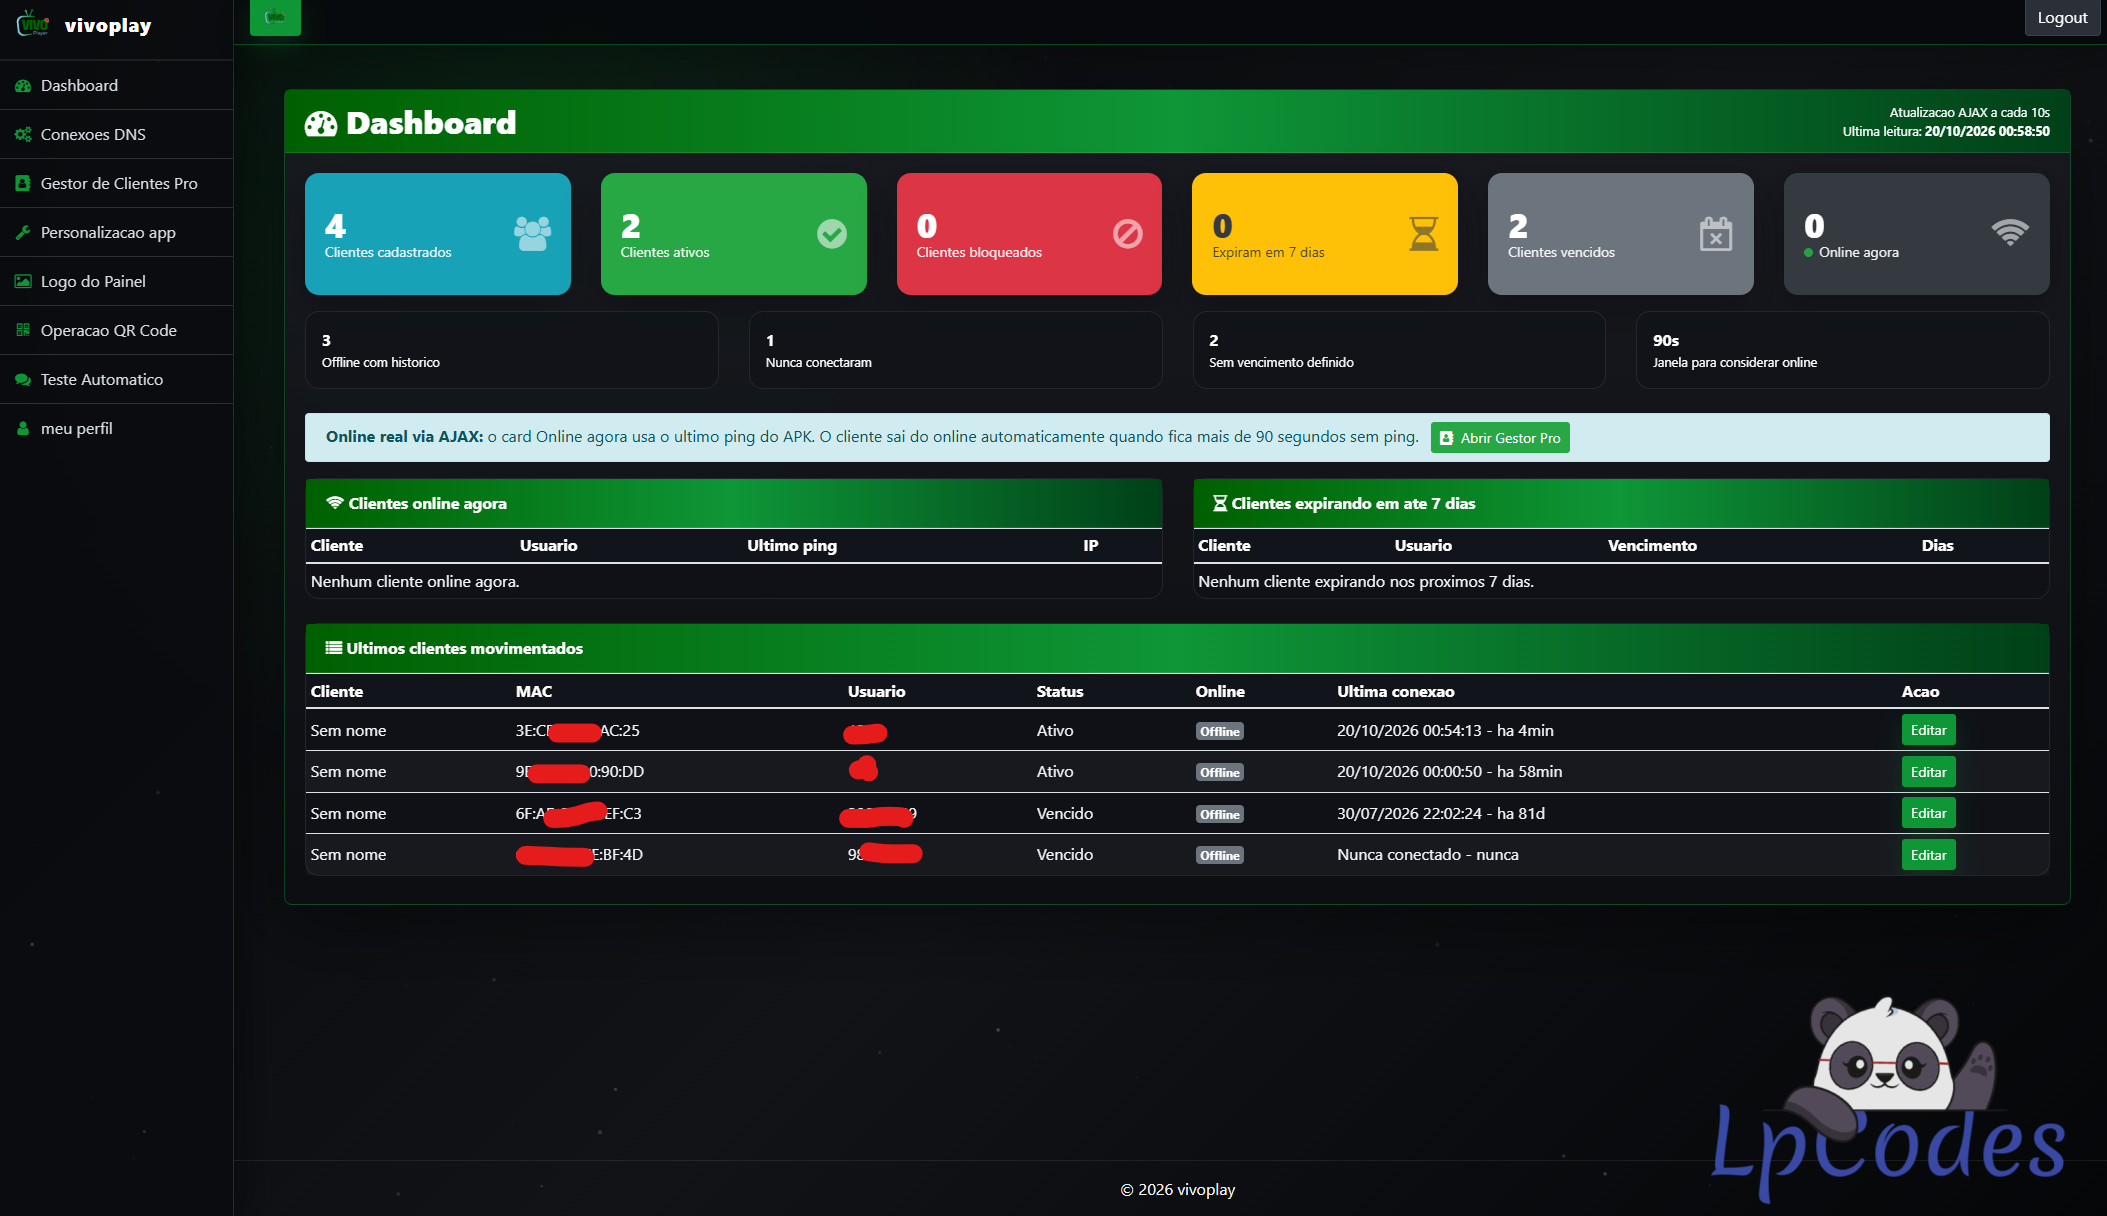Image resolution: width=2107 pixels, height=1216 pixels.
Task: Click the Sem vencimento definido stat box
Action: click(x=1399, y=350)
